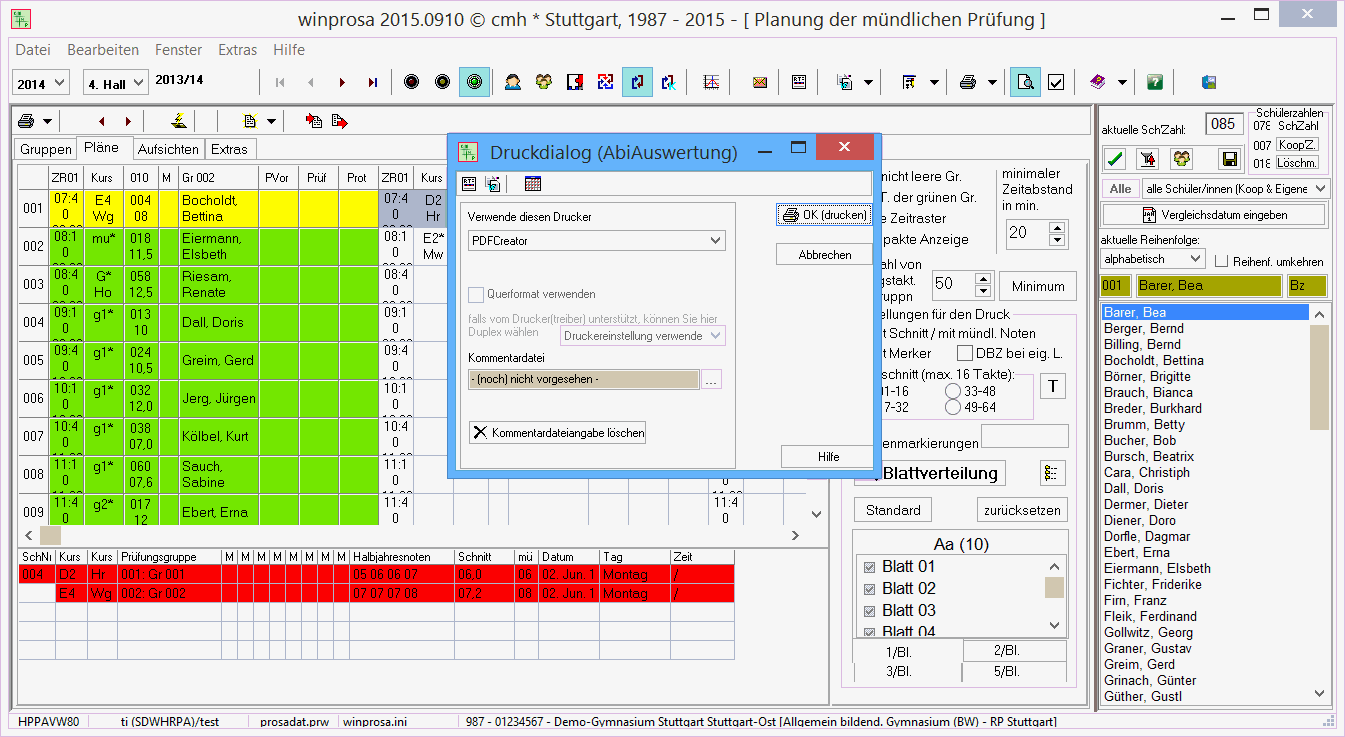The width and height of the screenshot is (1345, 737).
Task: Click the 'OK (drucken)' button
Action: 824,215
